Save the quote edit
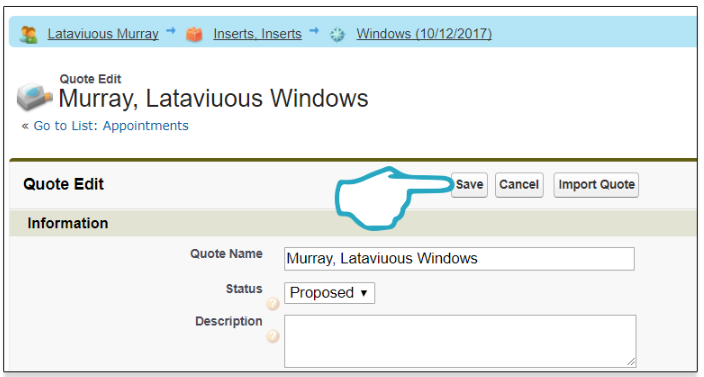 469,184
